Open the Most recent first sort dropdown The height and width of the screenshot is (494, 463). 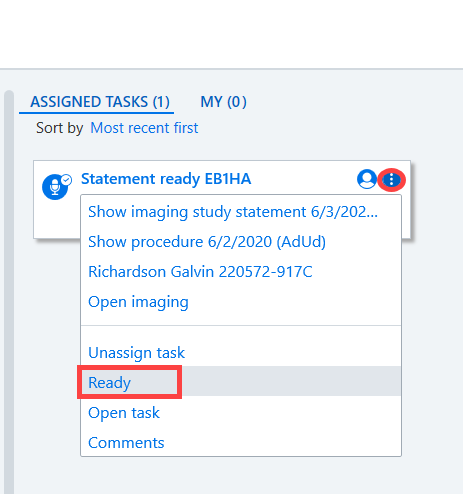pyautogui.click(x=144, y=128)
